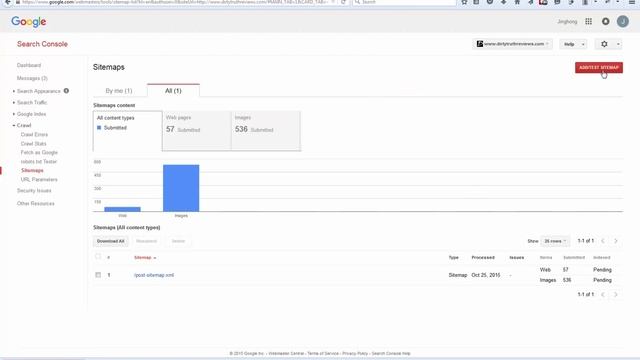
Task: Open URL Parameters in sidebar
Action: pyautogui.click(x=39, y=179)
